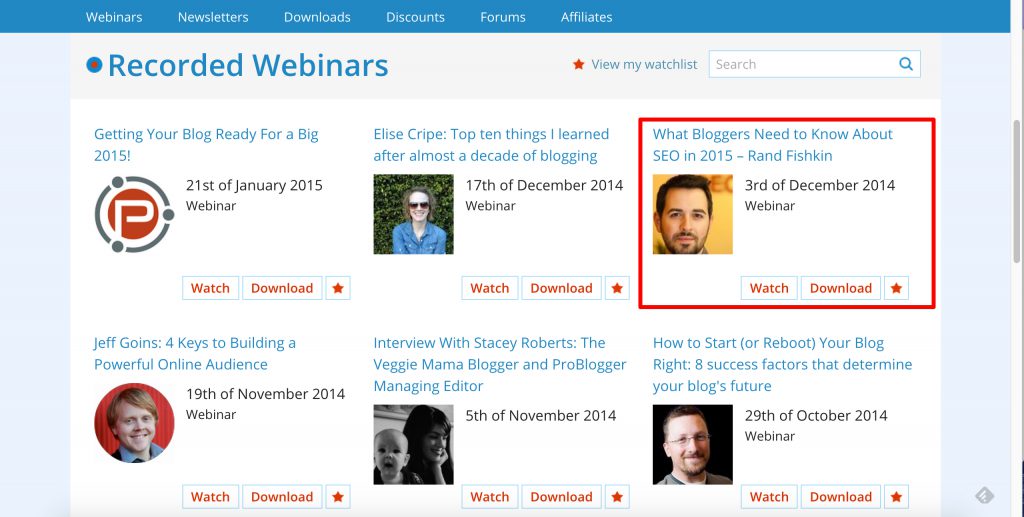Star the How to Start Your Blog webinar
Viewport: 1024px width, 517px height.
point(896,497)
